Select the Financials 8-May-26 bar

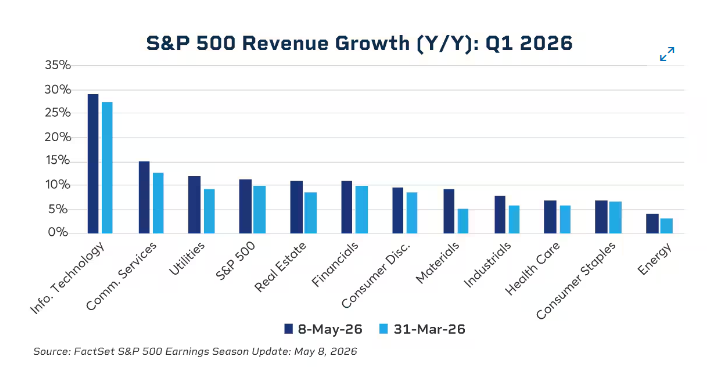coord(347,207)
